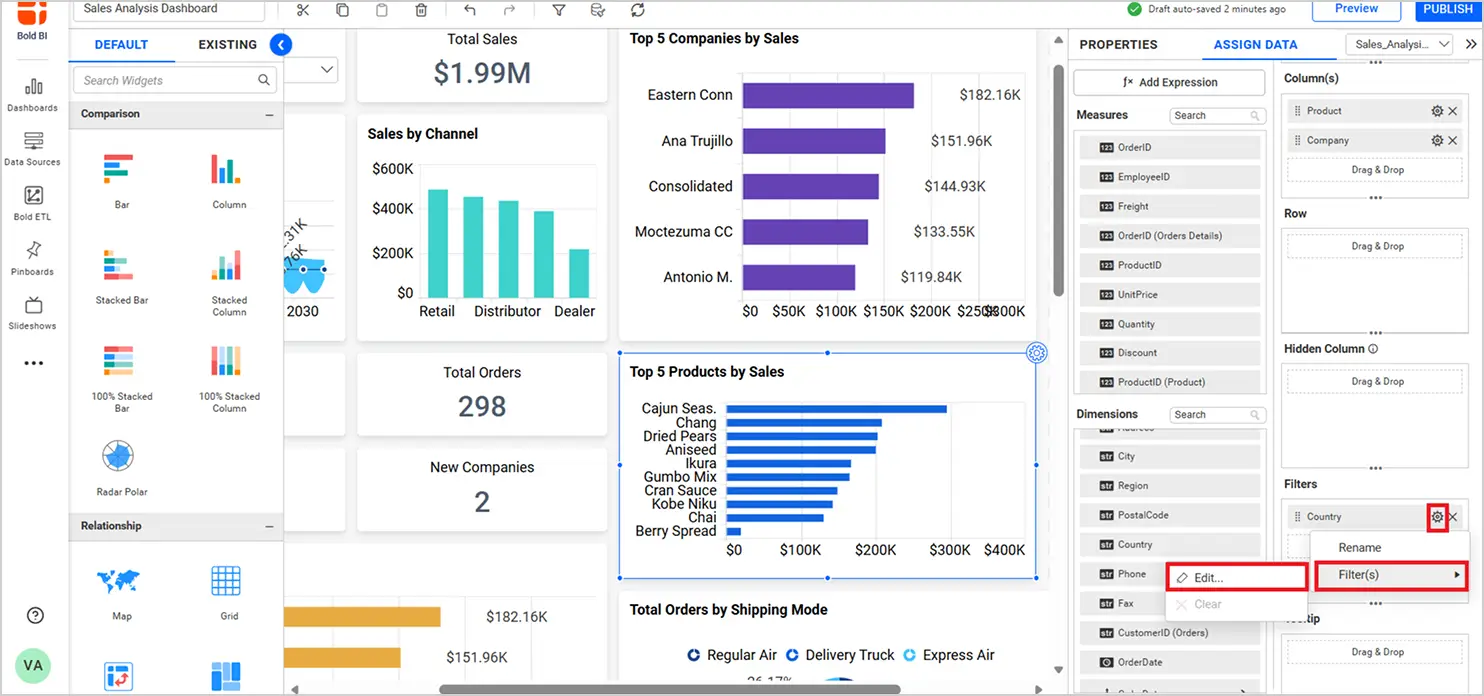Select the UnitPrice measure field
1484x696 pixels.
(1169, 295)
